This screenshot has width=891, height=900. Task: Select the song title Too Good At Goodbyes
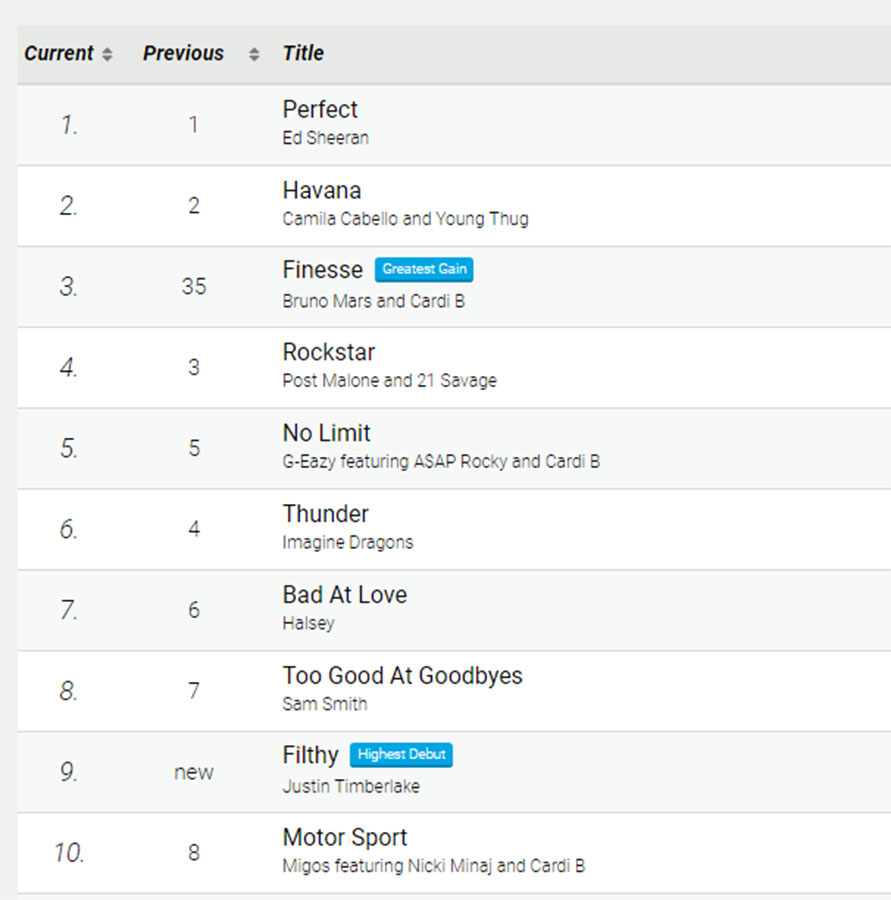(x=402, y=676)
